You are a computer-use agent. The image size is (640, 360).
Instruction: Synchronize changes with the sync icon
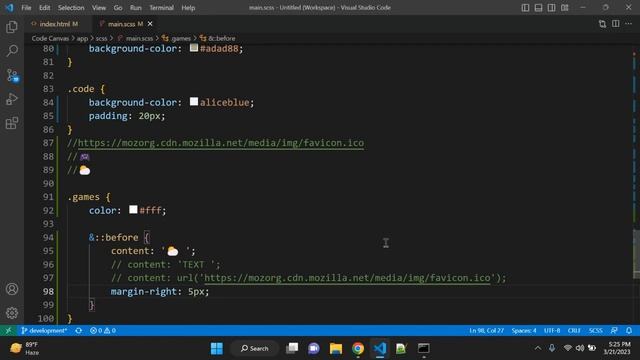point(79,330)
